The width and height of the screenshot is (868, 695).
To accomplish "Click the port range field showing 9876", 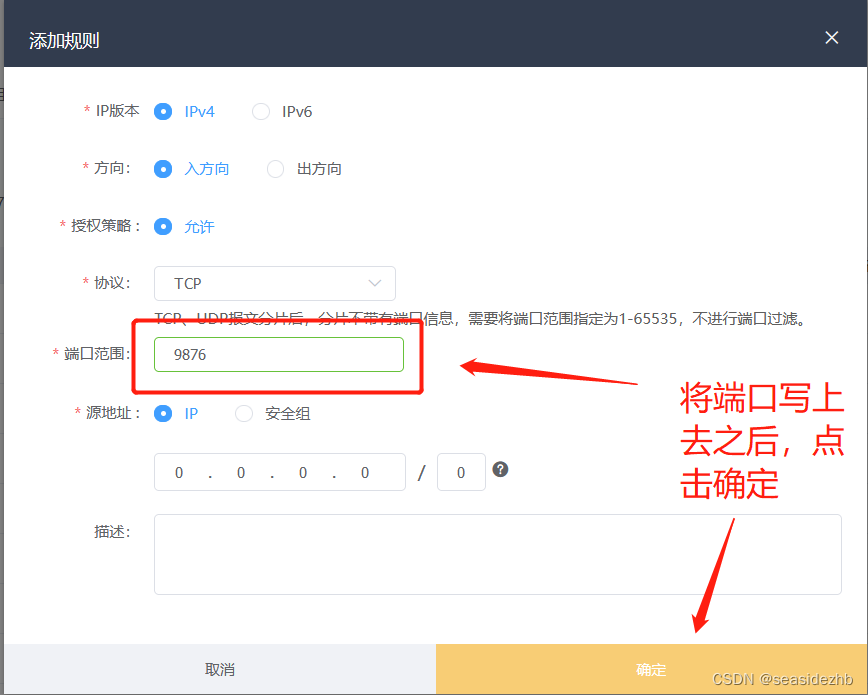I will [x=279, y=354].
